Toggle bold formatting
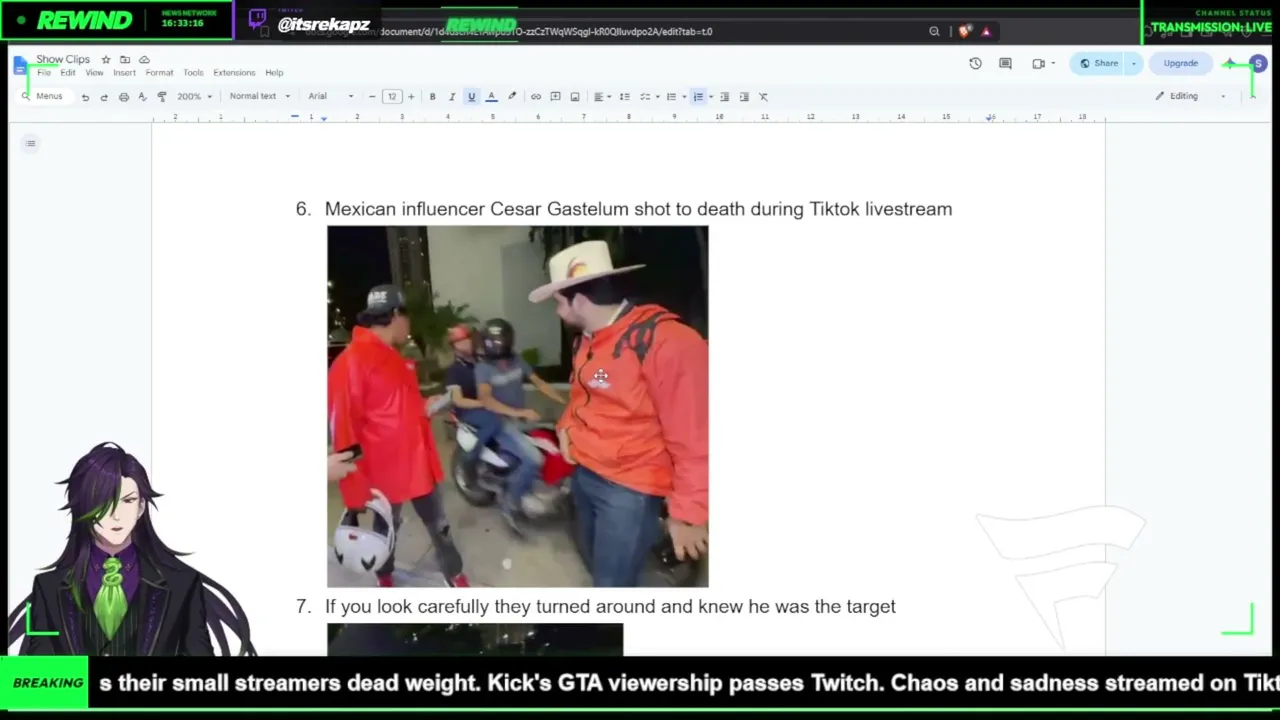1280x720 pixels. coord(432,97)
